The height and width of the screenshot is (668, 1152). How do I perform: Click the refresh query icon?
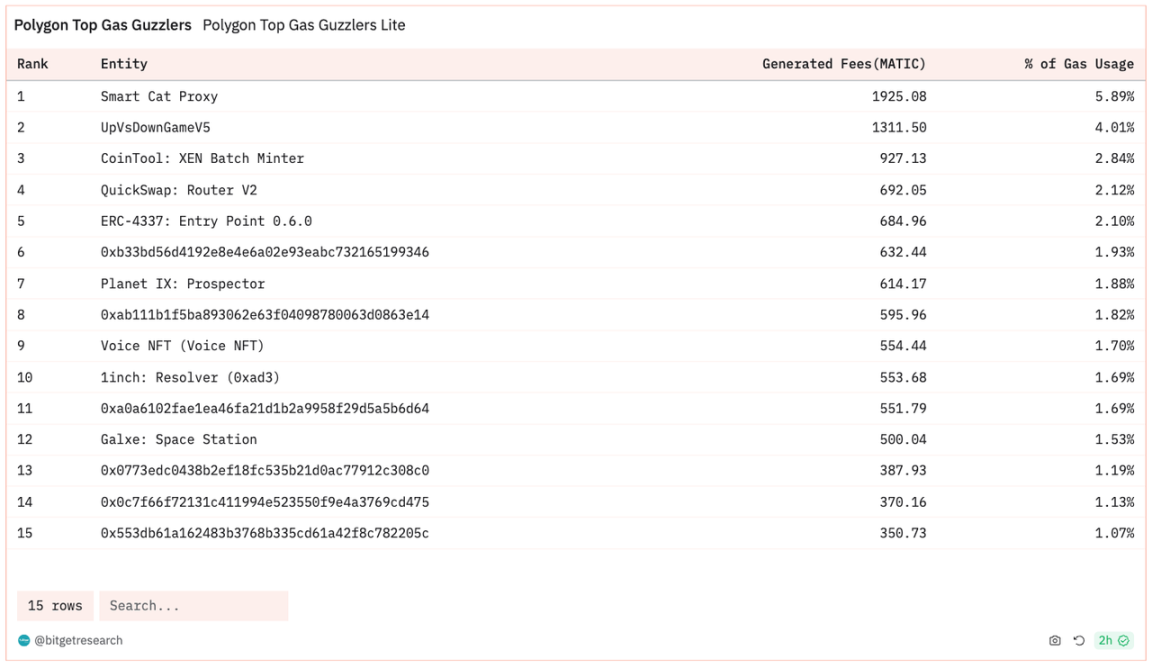[x=1079, y=640]
